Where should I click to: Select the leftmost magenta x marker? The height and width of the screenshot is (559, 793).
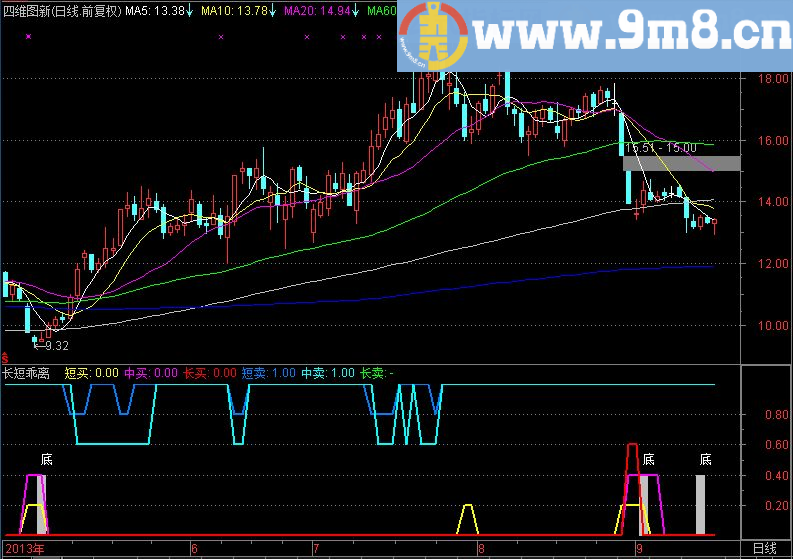(28, 36)
